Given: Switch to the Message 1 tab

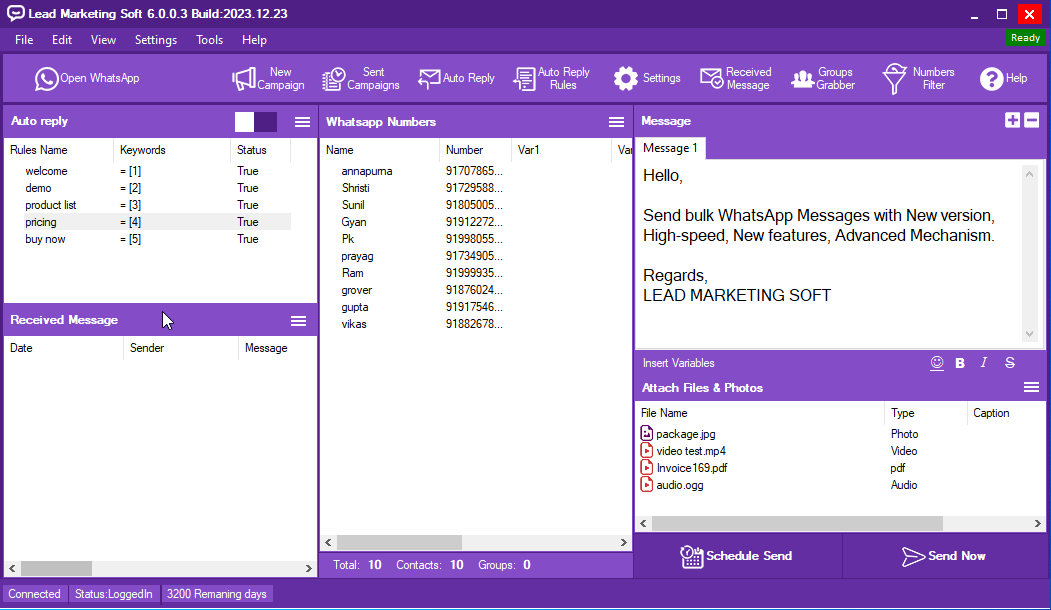Looking at the screenshot, I should (x=670, y=148).
